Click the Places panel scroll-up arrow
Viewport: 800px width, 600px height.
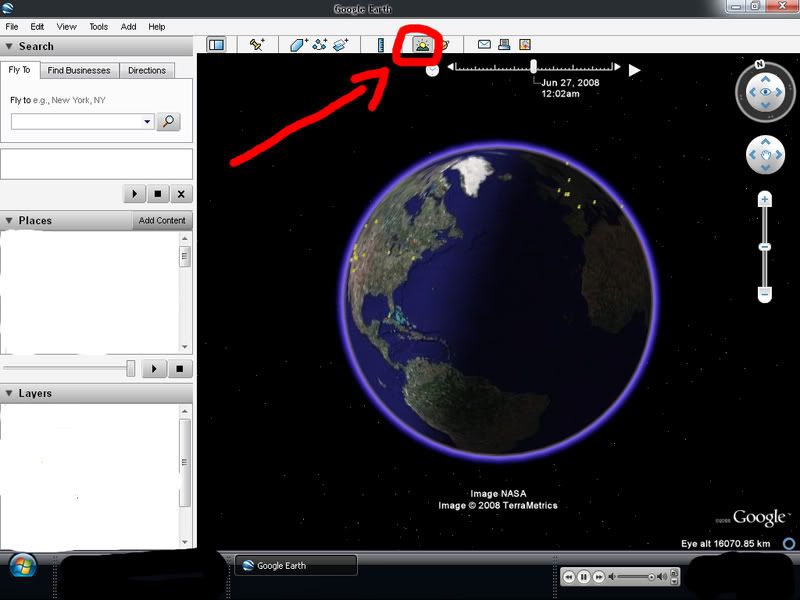point(185,238)
